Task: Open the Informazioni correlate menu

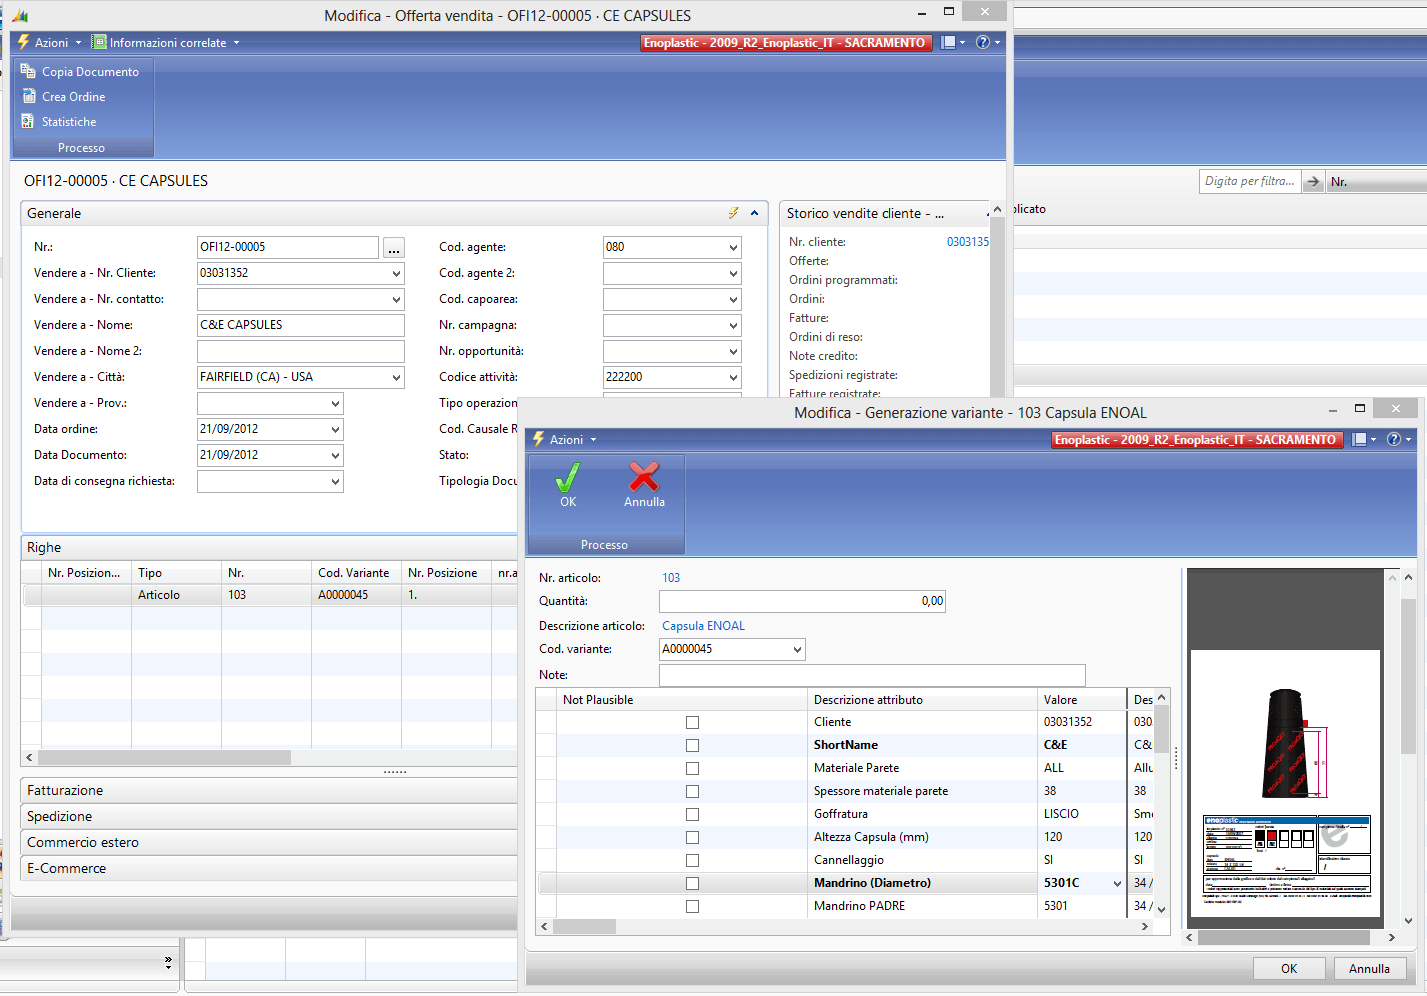Action: pyautogui.click(x=166, y=42)
